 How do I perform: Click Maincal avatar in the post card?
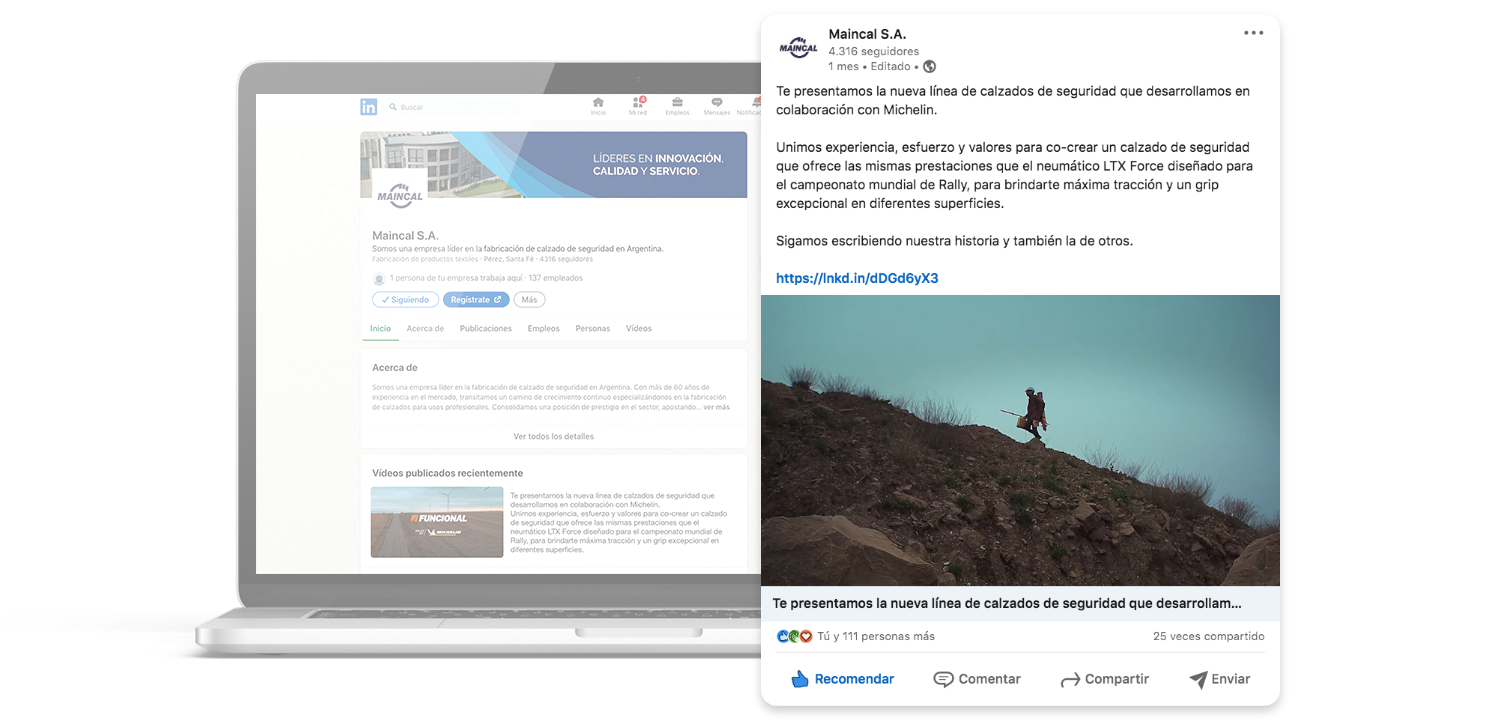tap(798, 47)
